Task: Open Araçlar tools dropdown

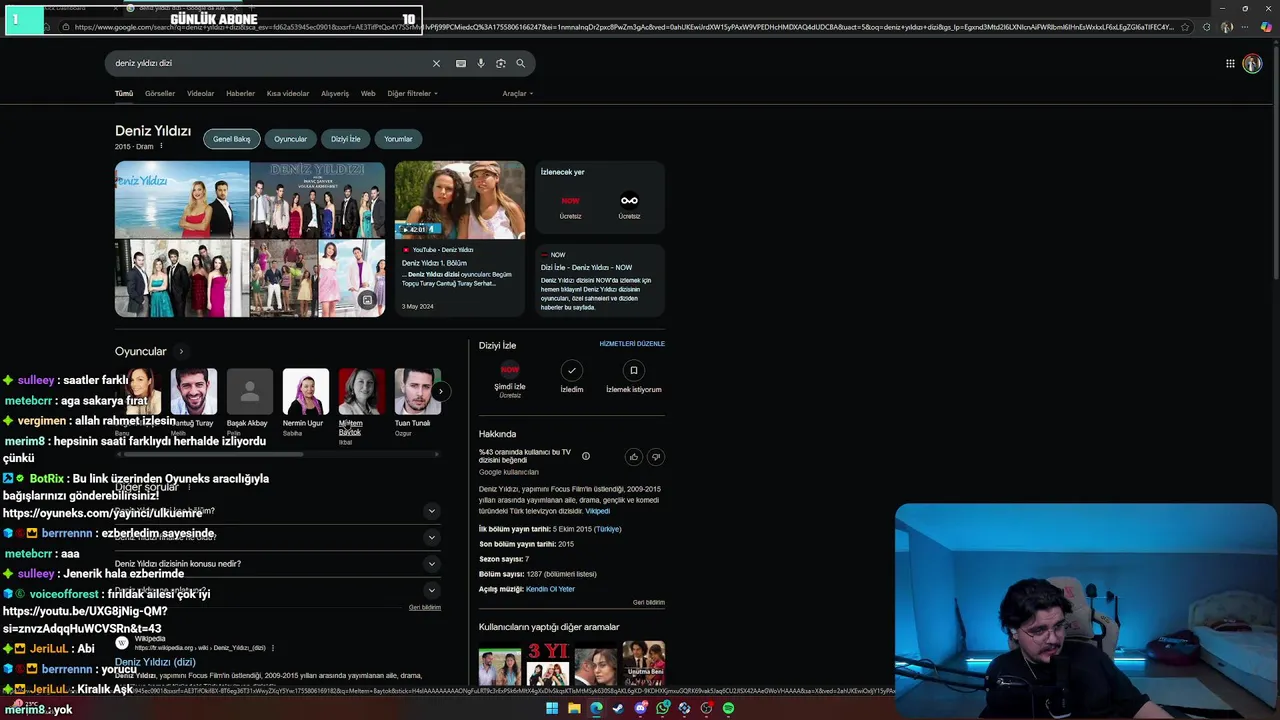Action: tap(517, 93)
